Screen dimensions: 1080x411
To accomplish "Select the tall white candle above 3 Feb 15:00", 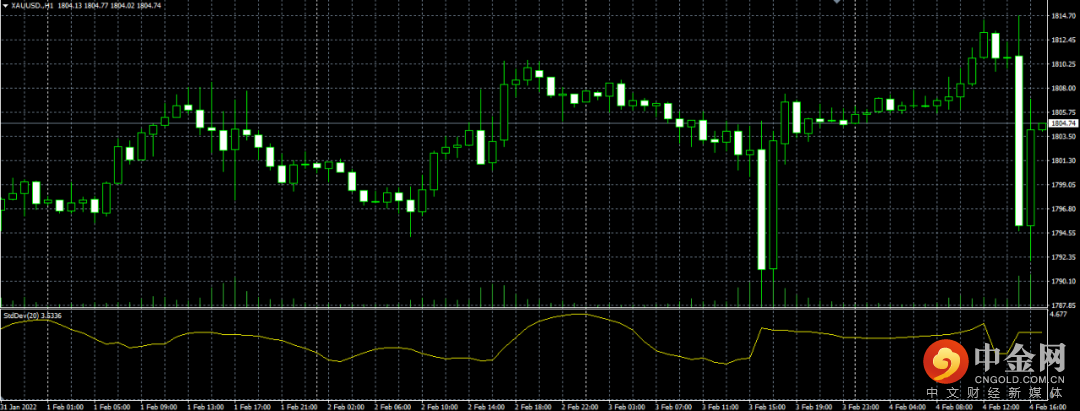I will click(762, 209).
